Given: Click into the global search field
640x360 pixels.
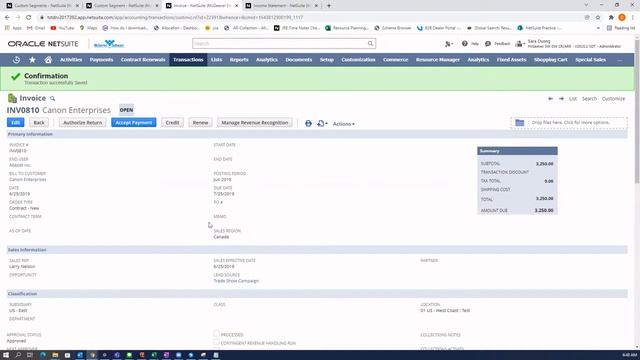Looking at the screenshot, I should [280, 43].
